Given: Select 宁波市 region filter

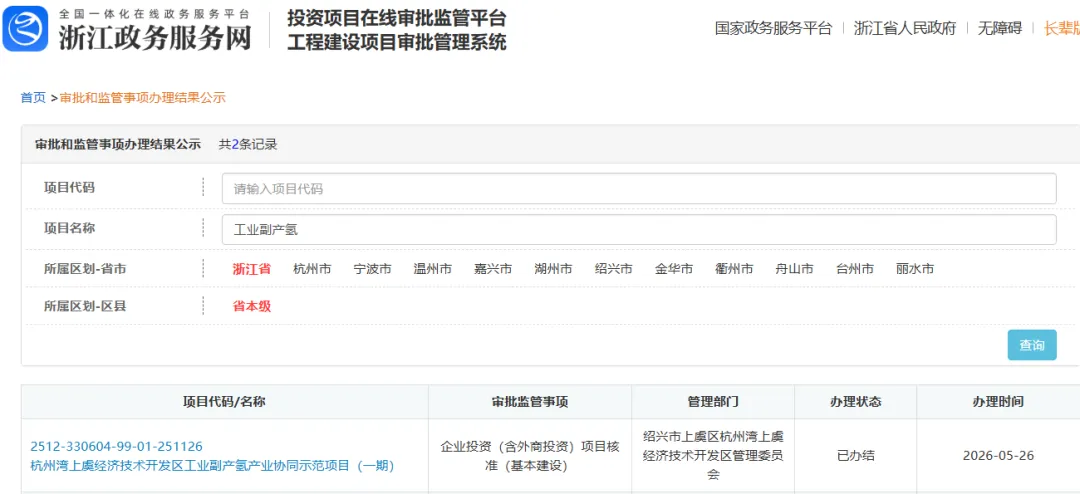Looking at the screenshot, I should [x=373, y=269].
